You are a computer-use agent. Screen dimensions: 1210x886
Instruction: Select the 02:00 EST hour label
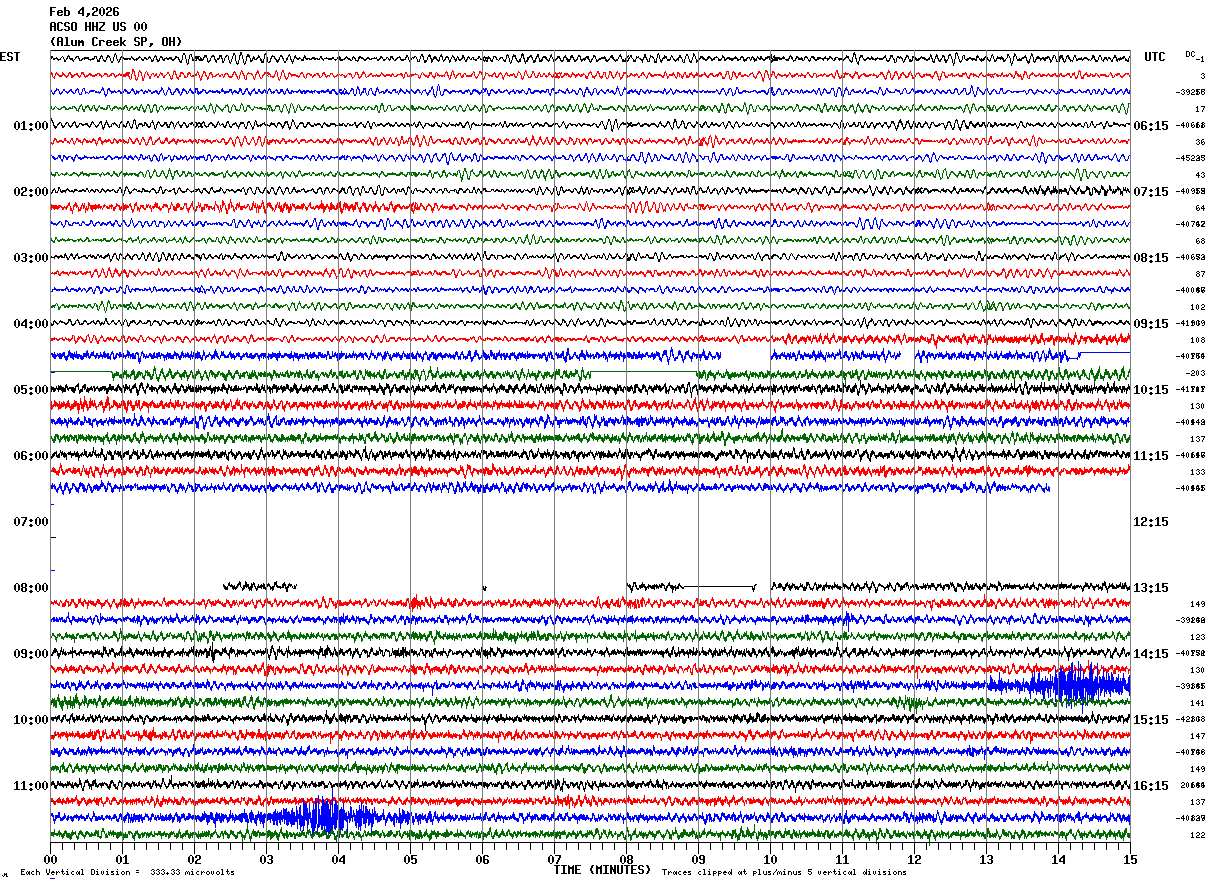pyautogui.click(x=30, y=192)
